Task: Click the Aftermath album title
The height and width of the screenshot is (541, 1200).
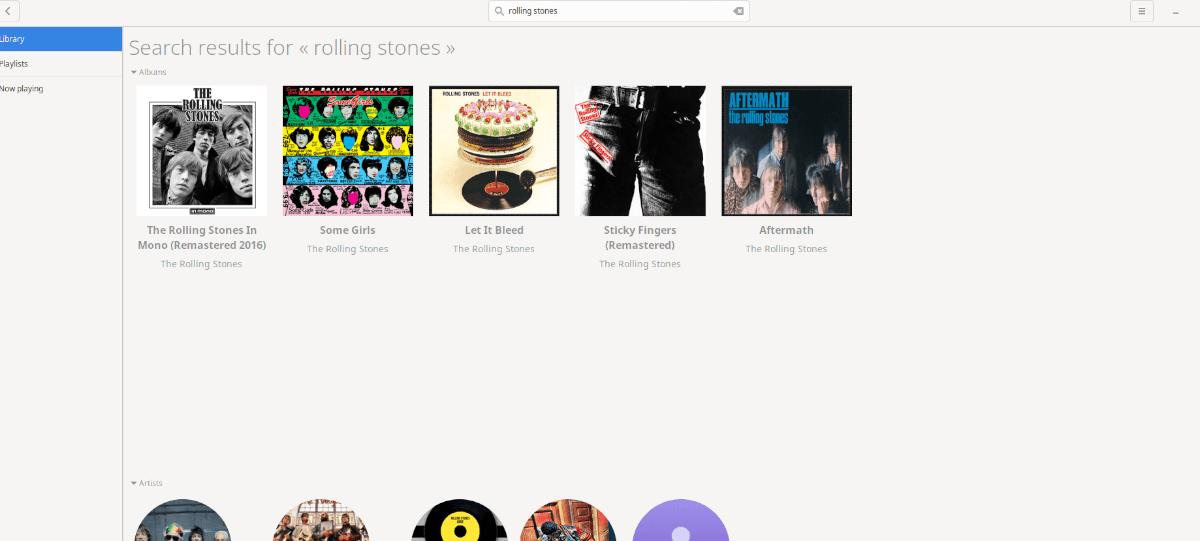Action: point(787,230)
